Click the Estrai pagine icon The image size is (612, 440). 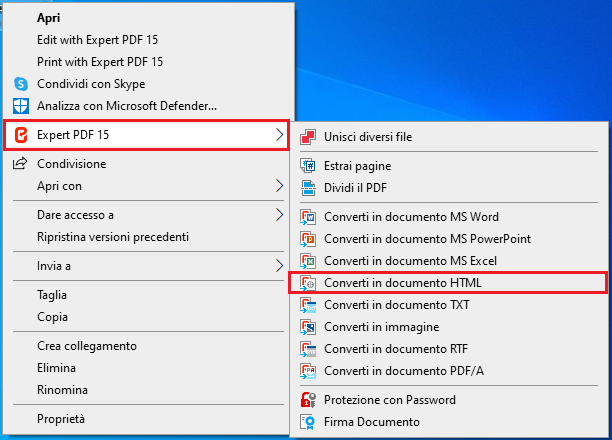[308, 166]
